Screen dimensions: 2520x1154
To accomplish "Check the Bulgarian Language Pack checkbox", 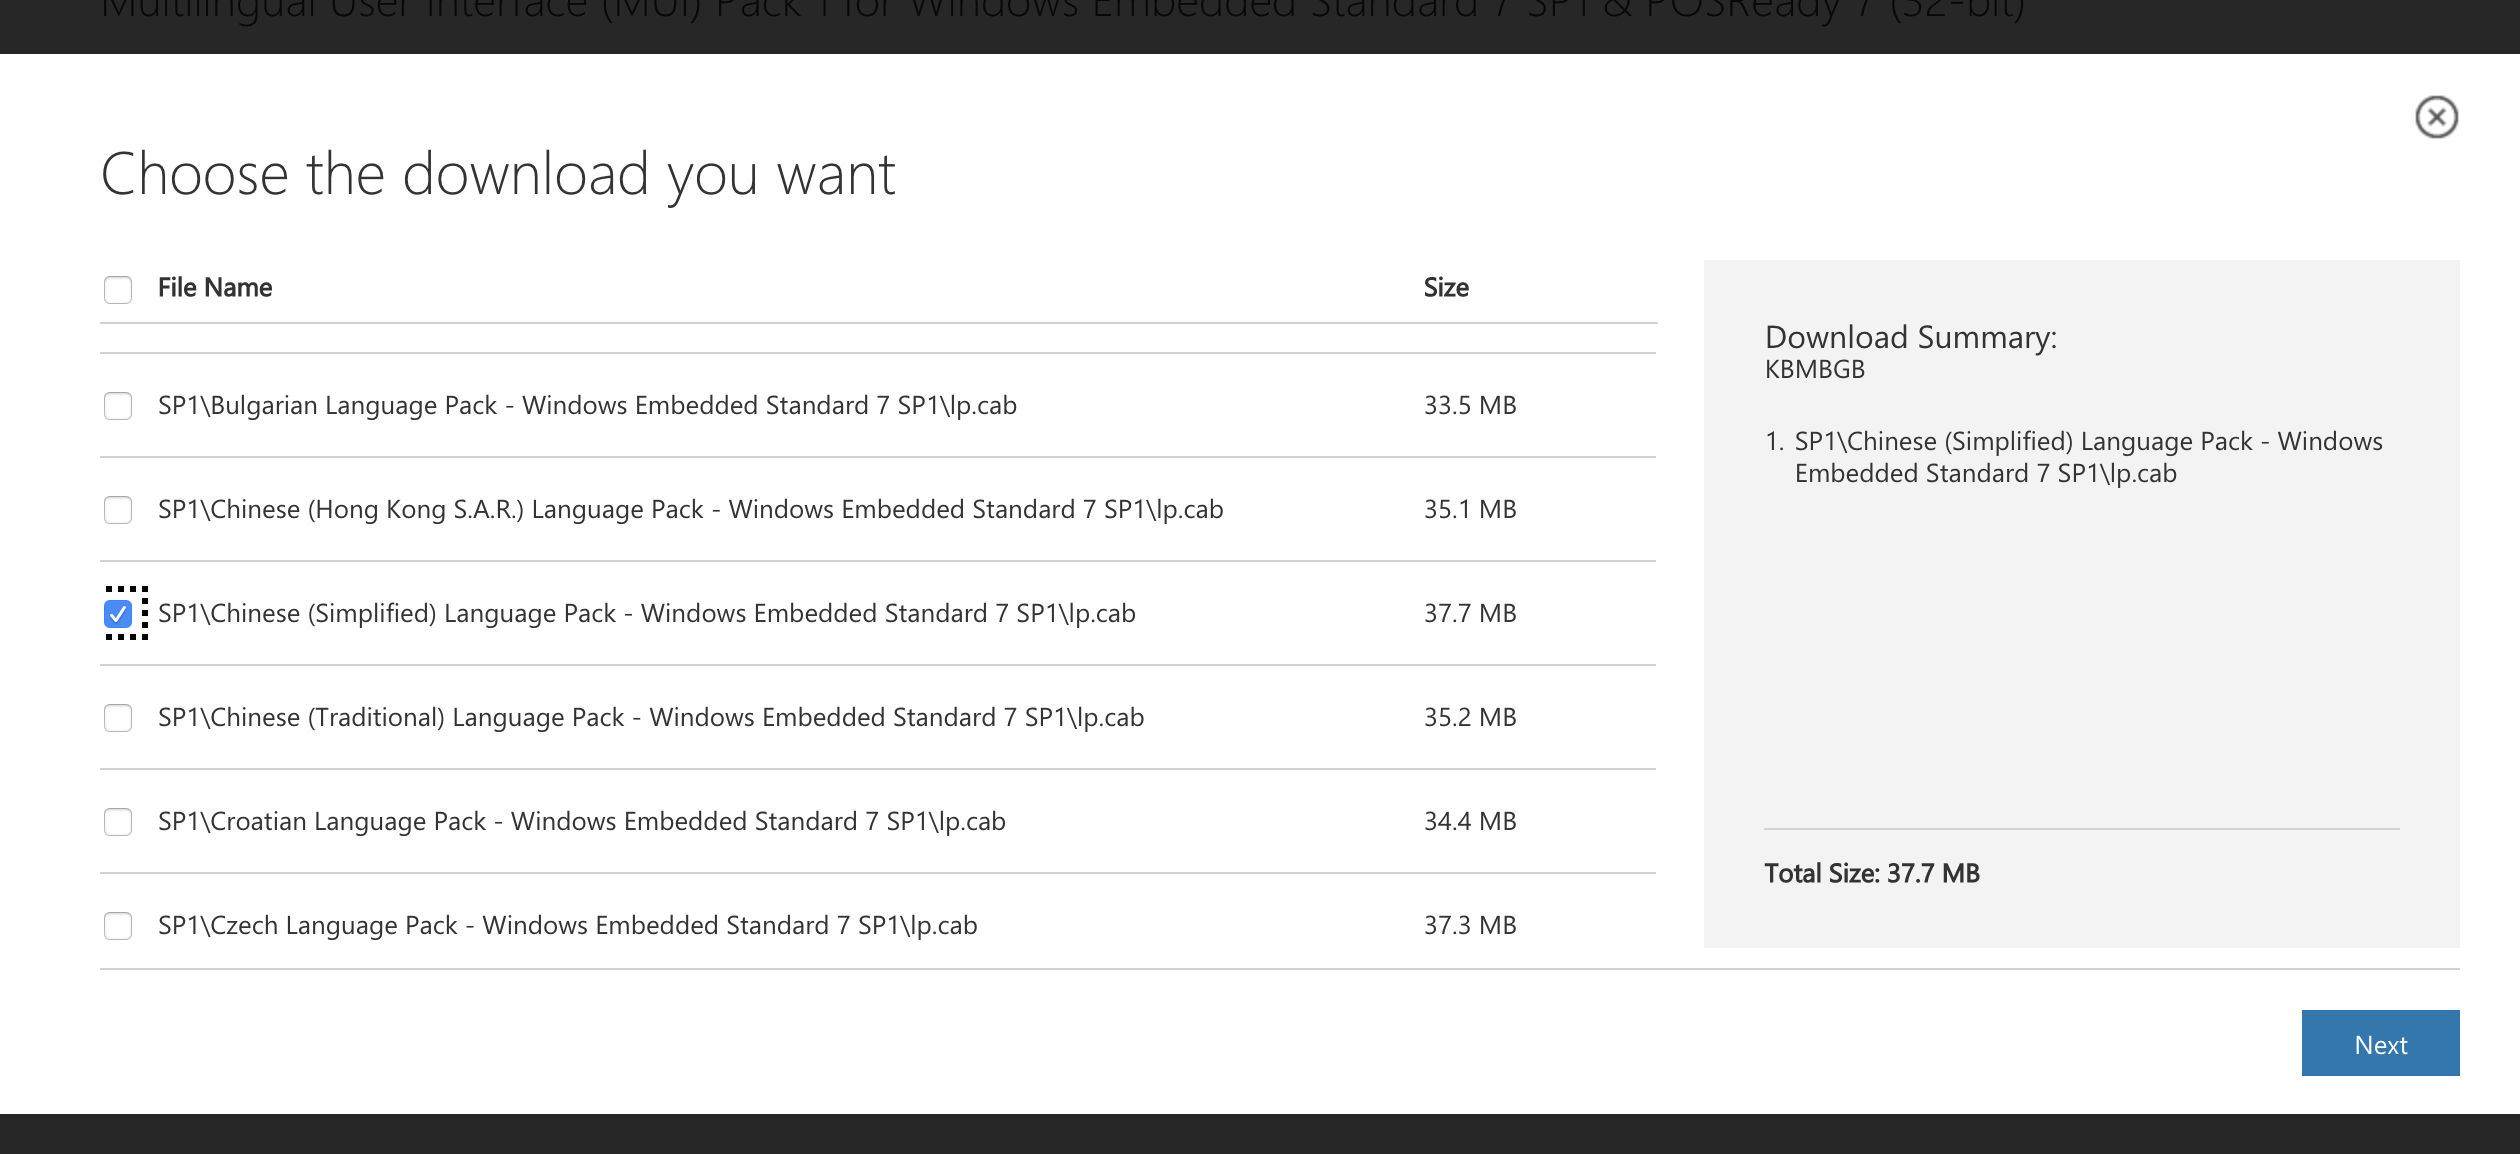I will (118, 406).
